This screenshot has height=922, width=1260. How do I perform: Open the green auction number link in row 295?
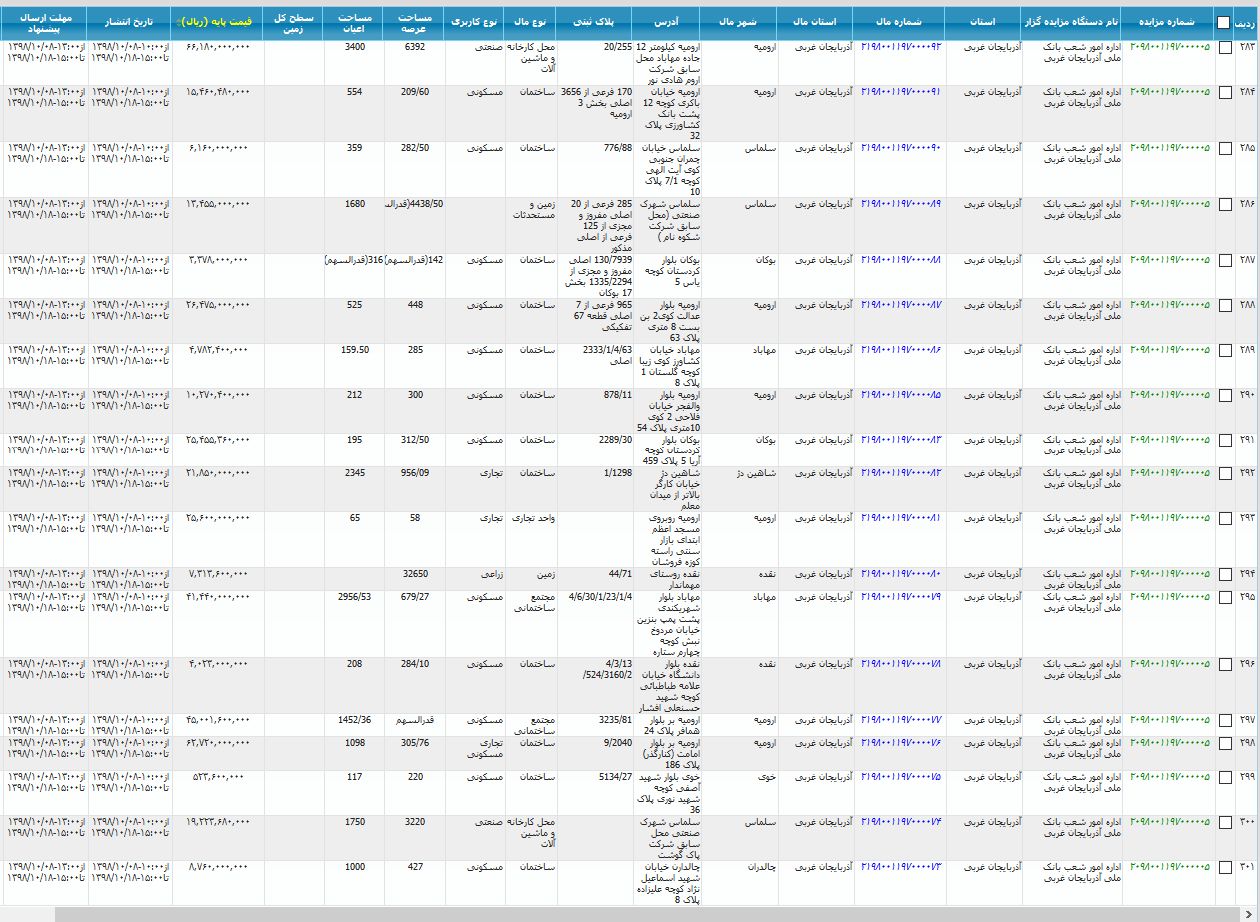[x=1168, y=596]
